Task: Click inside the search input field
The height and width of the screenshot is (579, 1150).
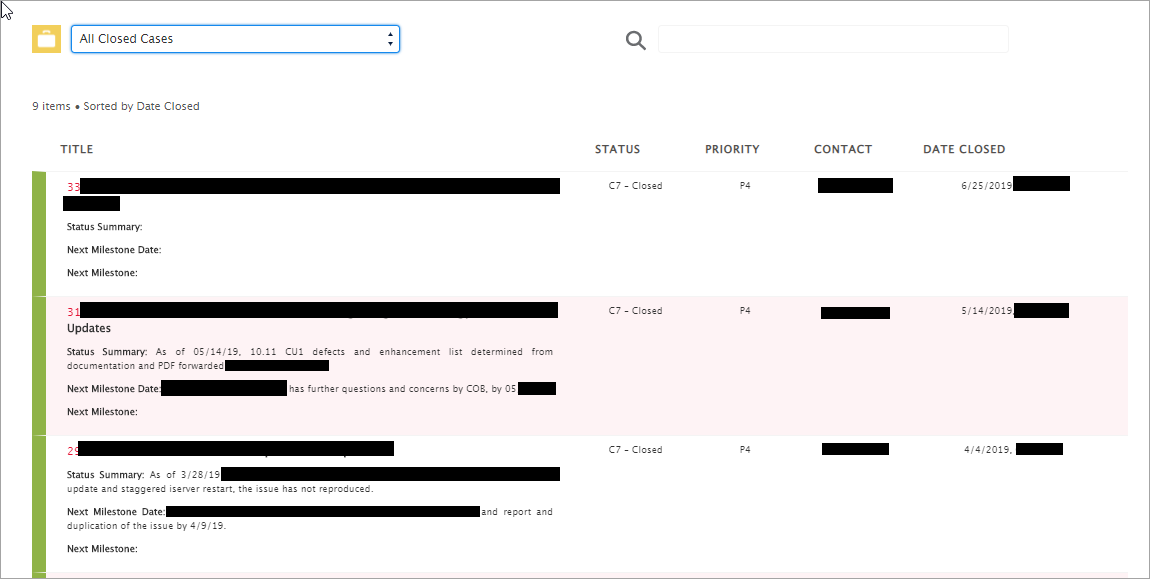Action: [833, 39]
